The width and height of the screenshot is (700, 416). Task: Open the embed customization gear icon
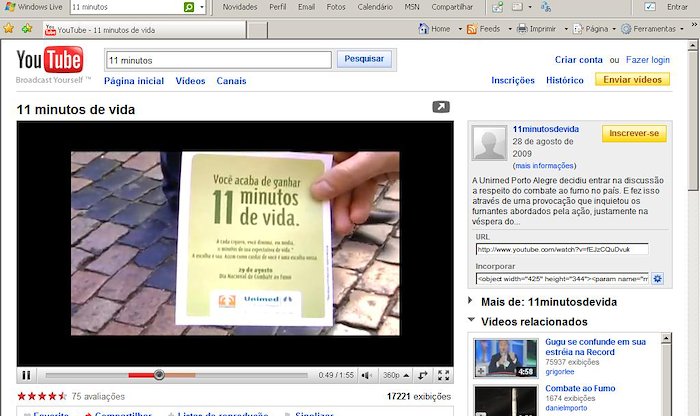point(657,279)
